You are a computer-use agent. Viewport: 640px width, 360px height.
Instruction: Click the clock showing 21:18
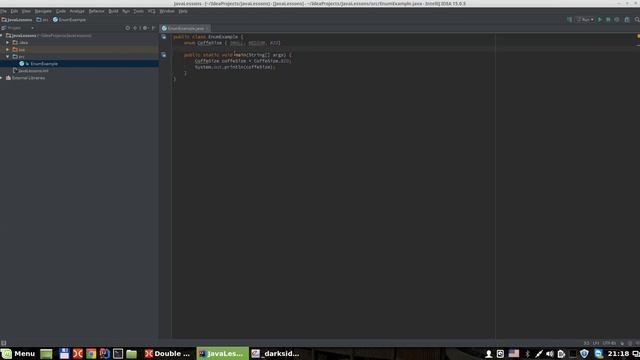618,353
